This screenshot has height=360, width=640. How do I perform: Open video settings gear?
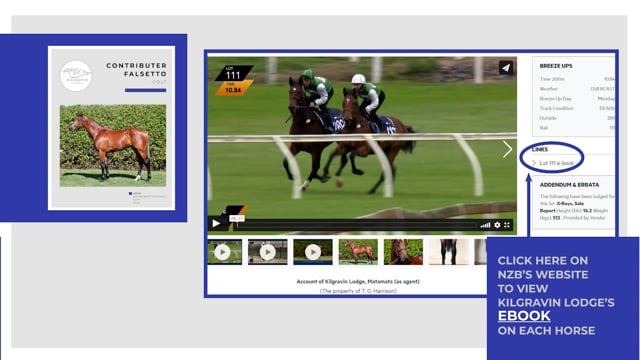tap(497, 225)
